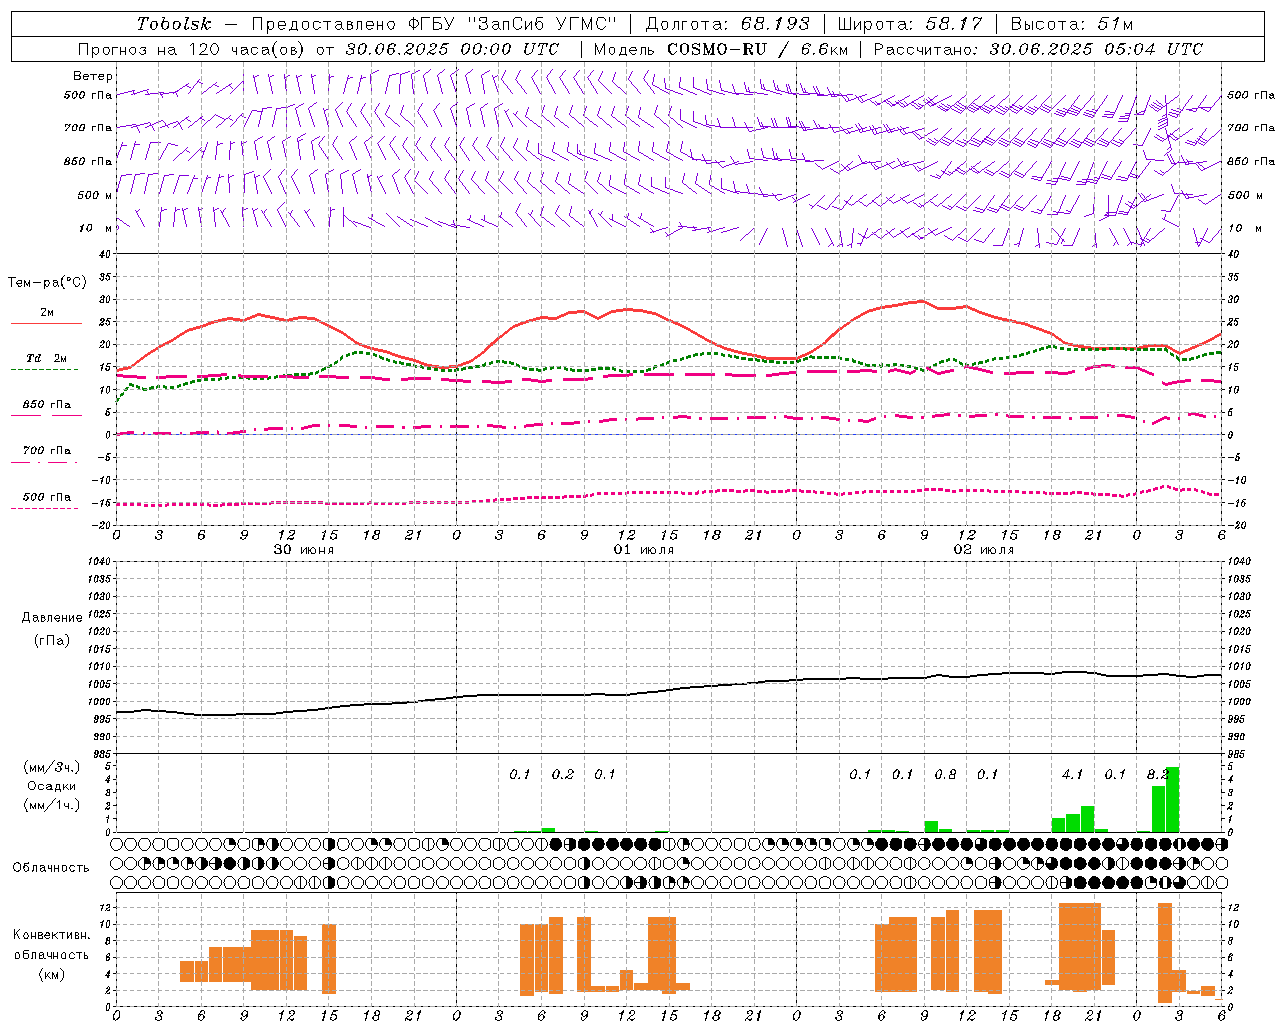
Task: Click the '(гПа)' unit label under Давление
Action: click(52, 640)
